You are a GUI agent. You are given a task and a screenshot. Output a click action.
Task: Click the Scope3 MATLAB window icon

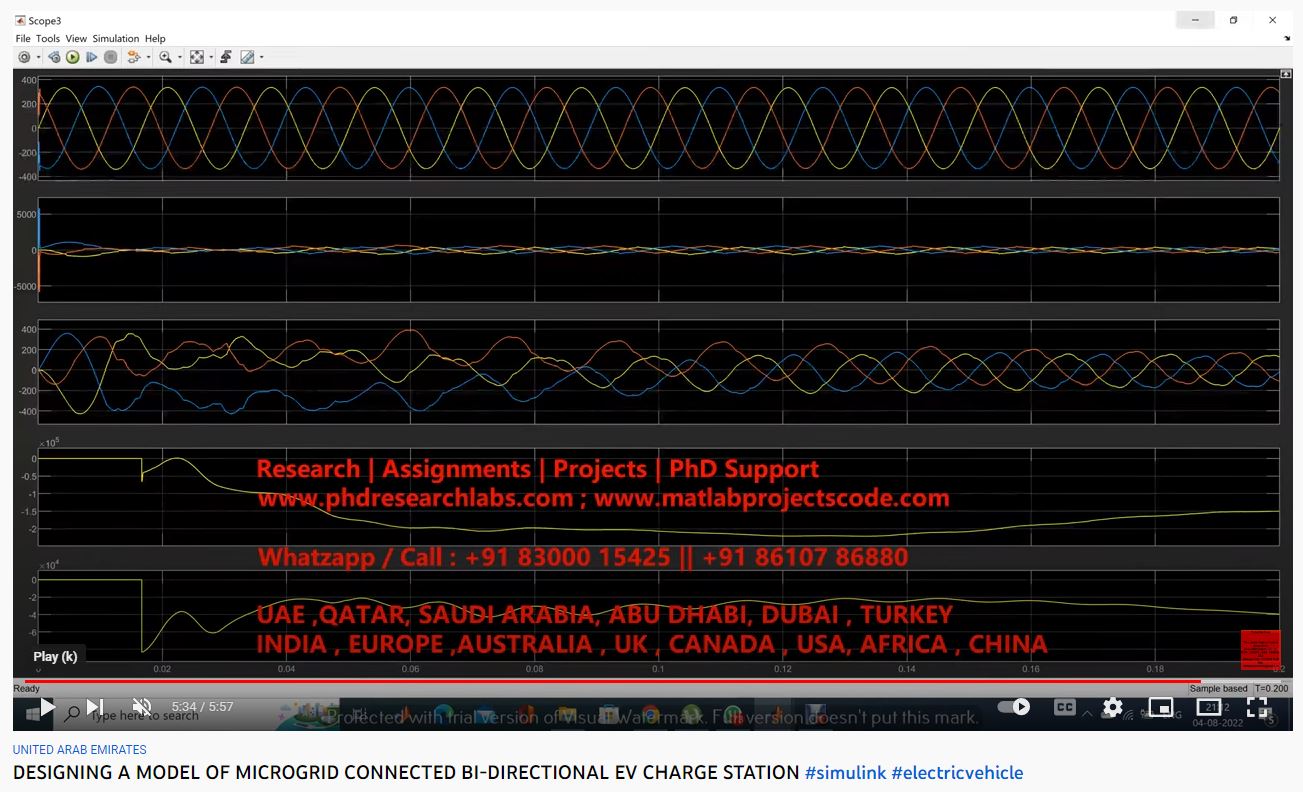(20, 20)
